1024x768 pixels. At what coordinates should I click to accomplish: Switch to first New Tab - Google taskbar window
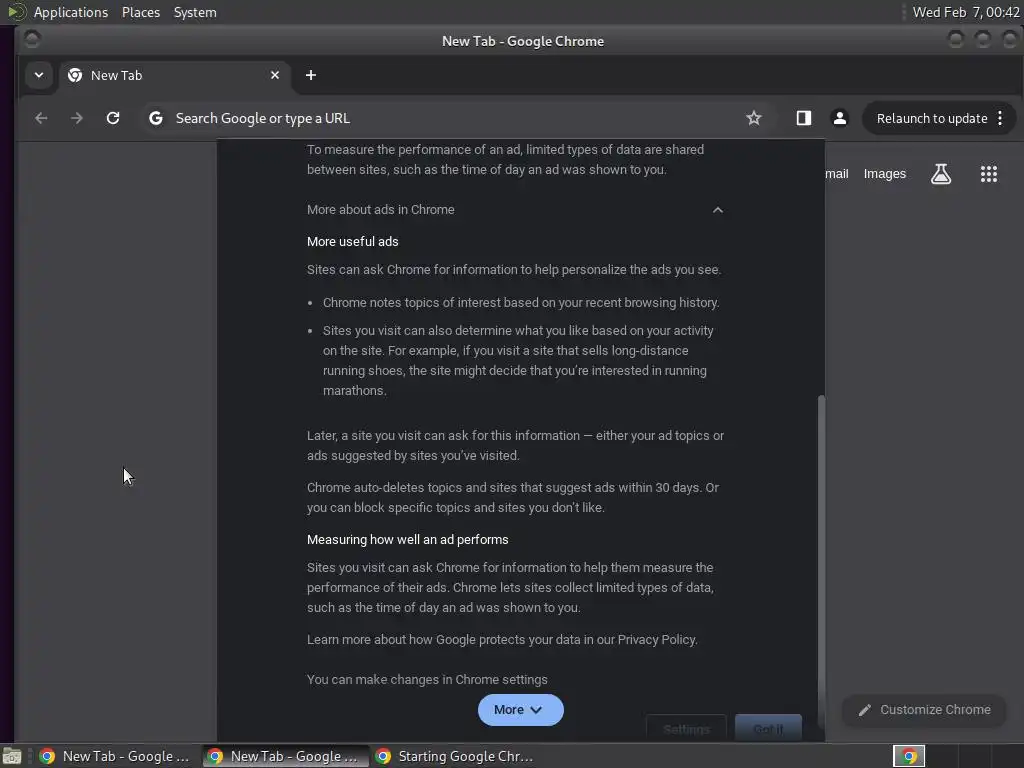115,756
